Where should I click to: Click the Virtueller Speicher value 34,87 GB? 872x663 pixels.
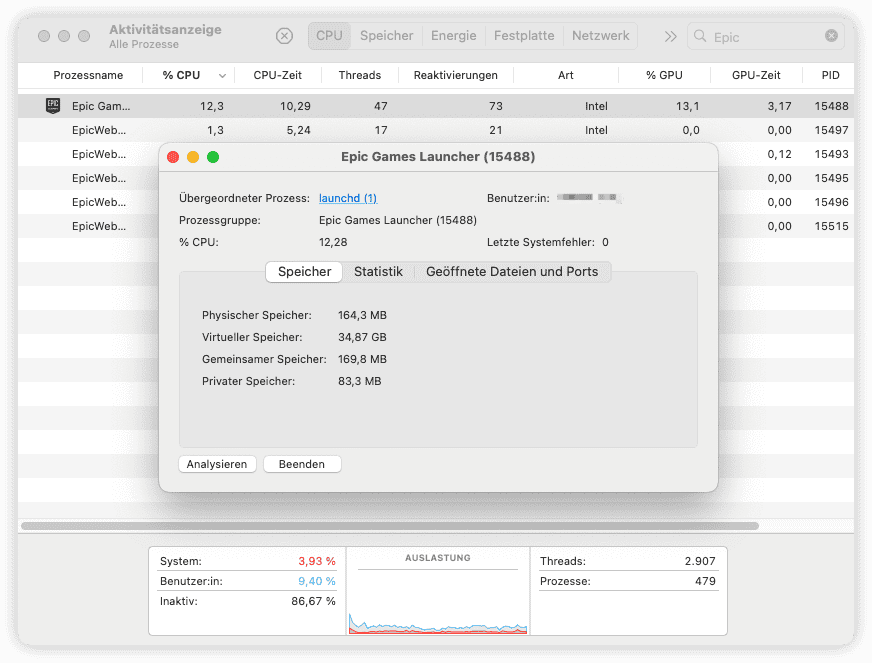pos(362,337)
